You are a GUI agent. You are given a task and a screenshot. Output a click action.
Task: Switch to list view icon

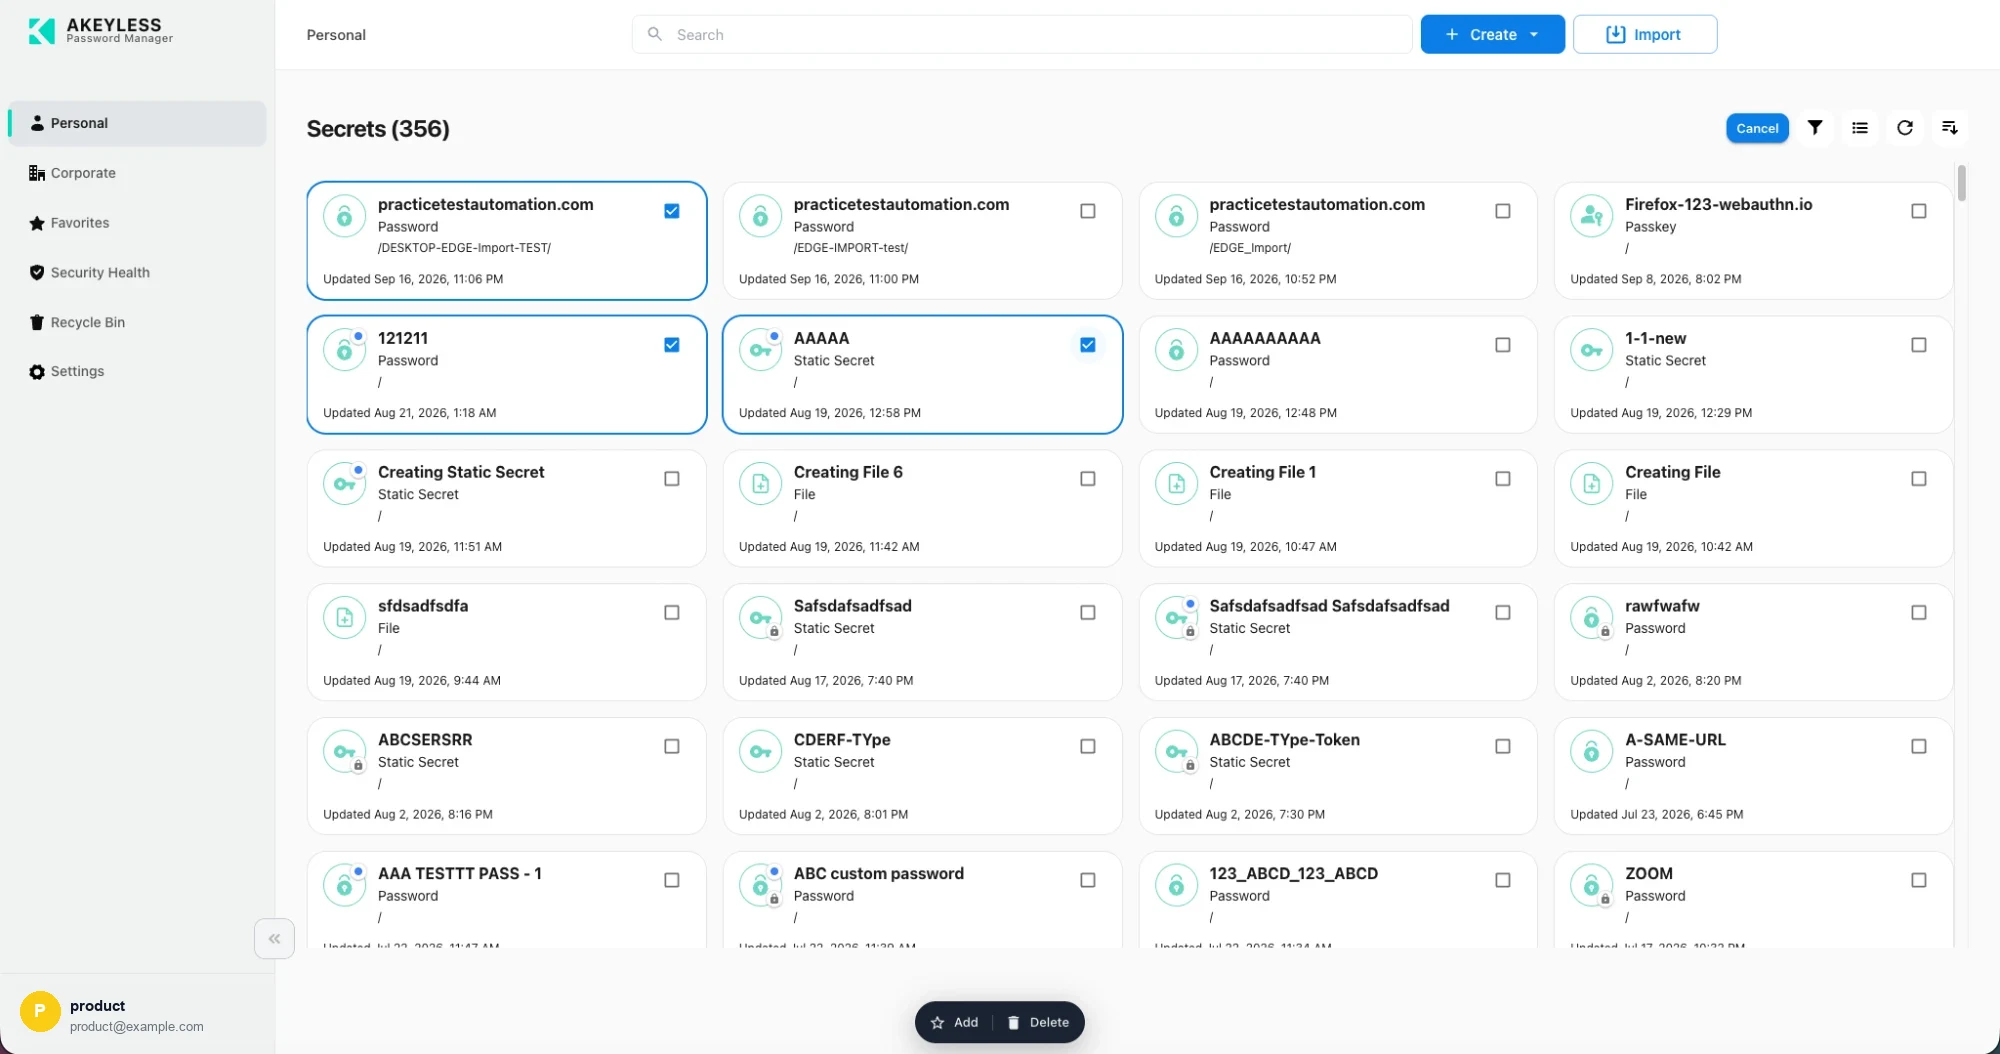tap(1859, 128)
